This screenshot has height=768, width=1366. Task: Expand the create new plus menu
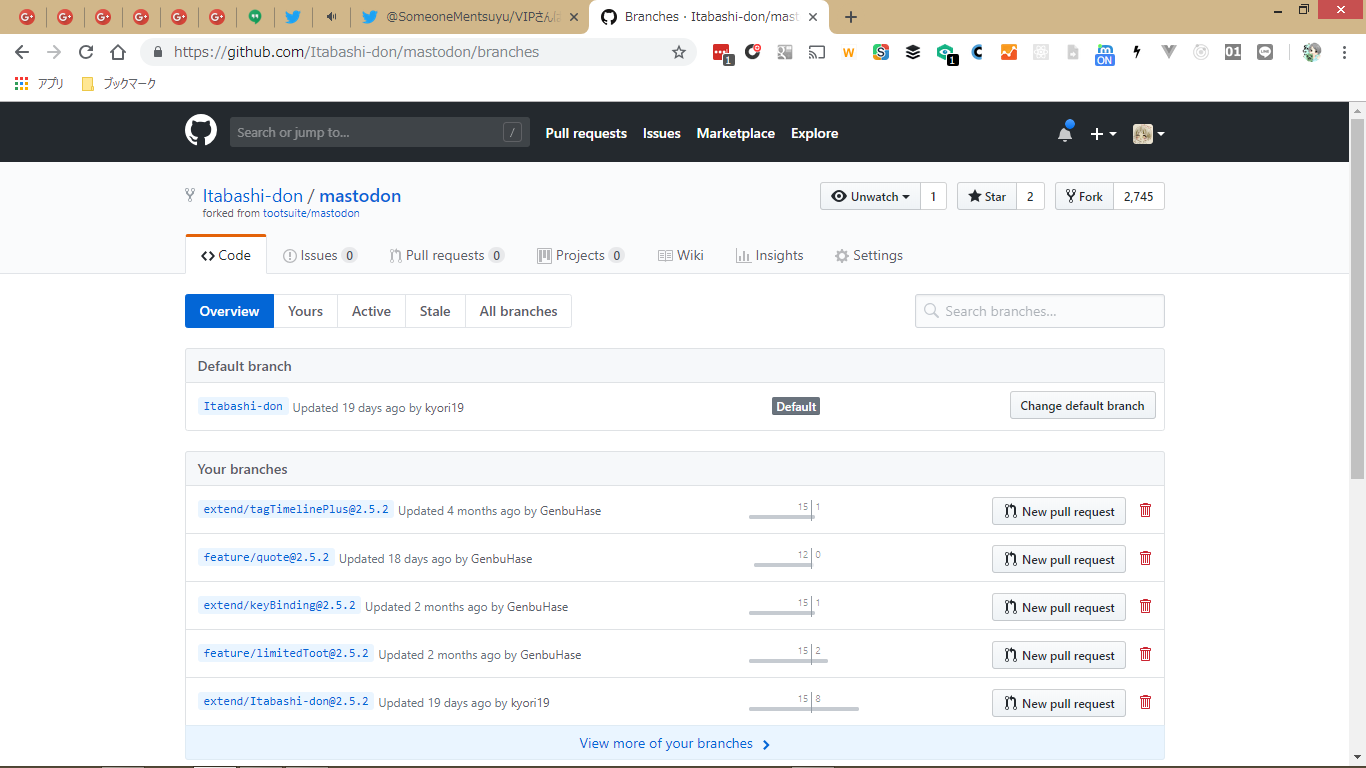click(1103, 134)
